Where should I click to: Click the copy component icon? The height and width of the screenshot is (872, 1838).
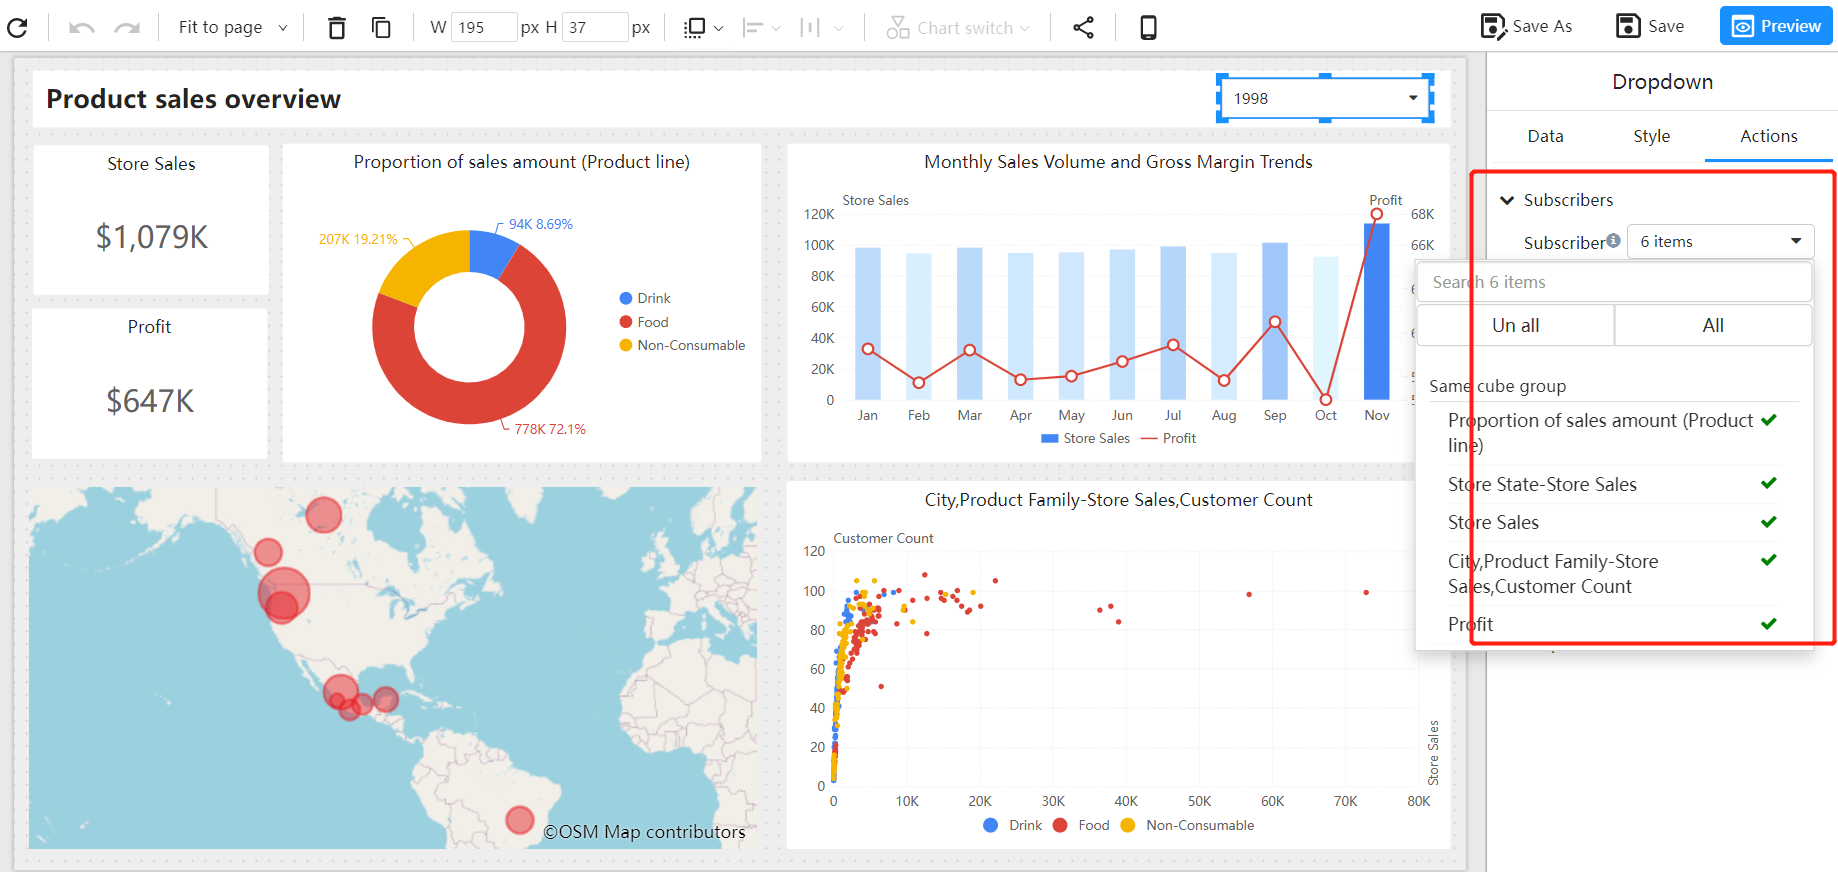[x=381, y=27]
